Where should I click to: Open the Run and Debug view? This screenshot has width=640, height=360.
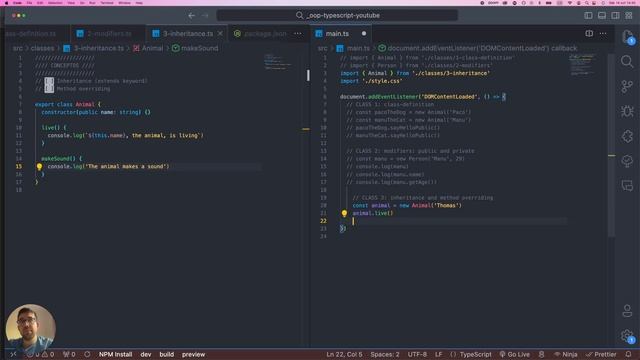(627, 111)
